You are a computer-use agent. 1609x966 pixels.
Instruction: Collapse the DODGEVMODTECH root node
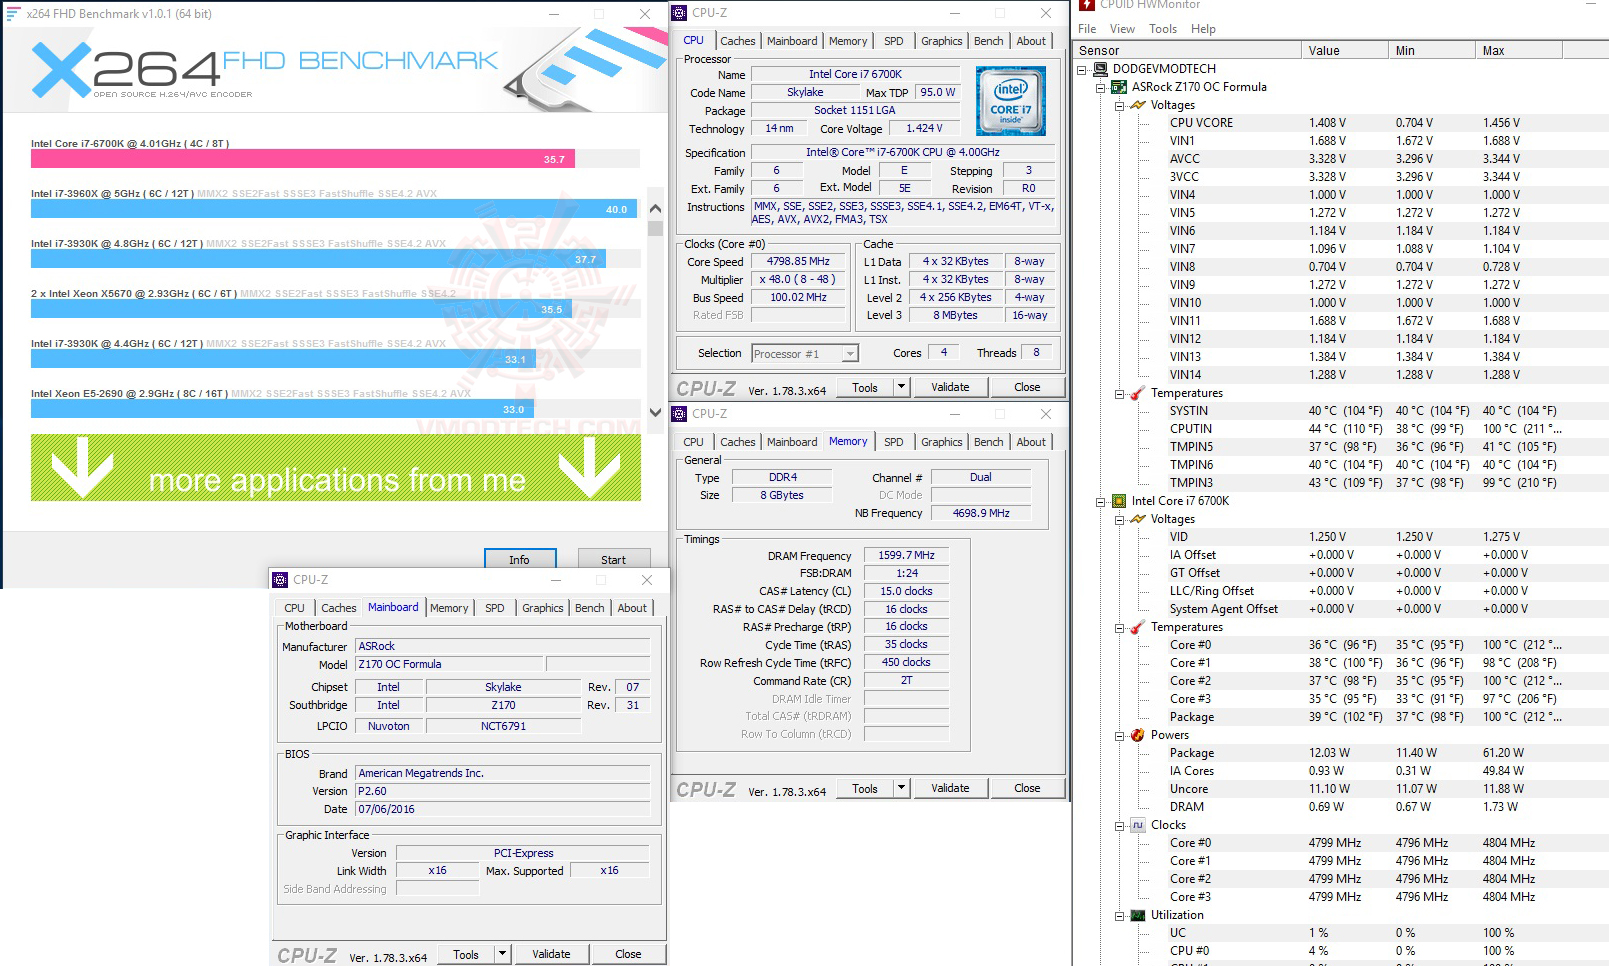click(1082, 69)
